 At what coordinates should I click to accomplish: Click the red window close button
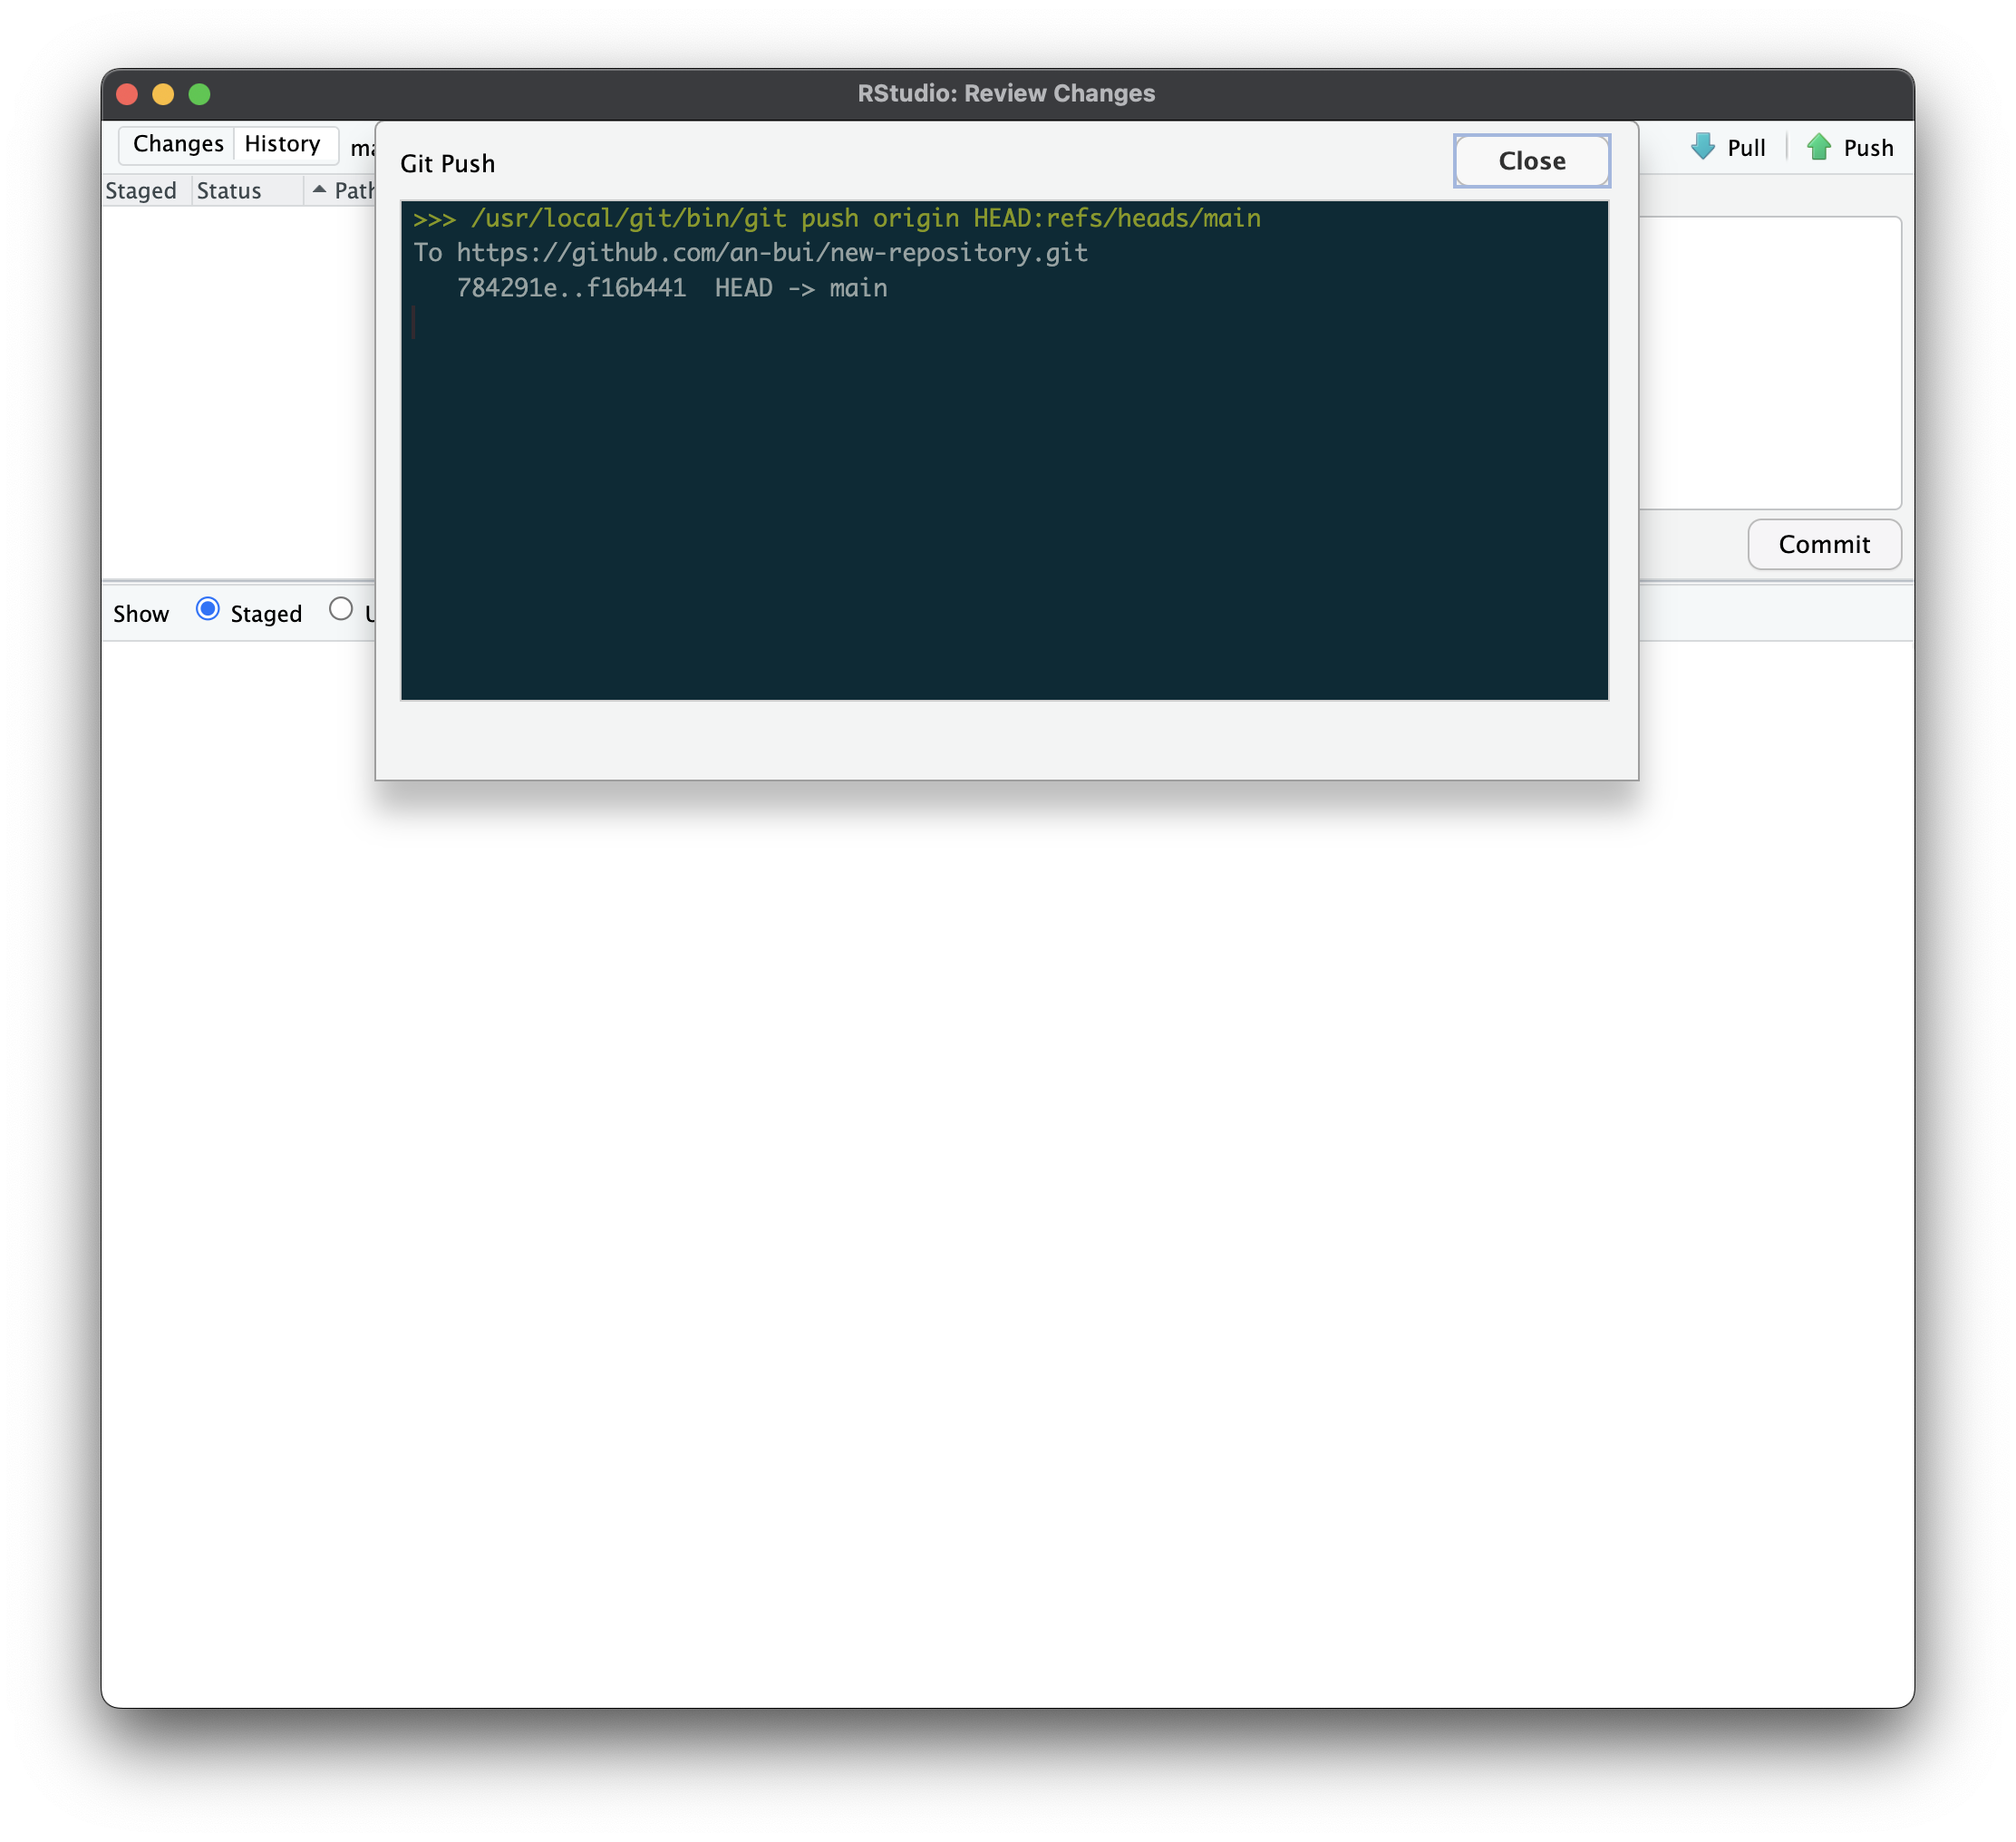click(x=127, y=94)
